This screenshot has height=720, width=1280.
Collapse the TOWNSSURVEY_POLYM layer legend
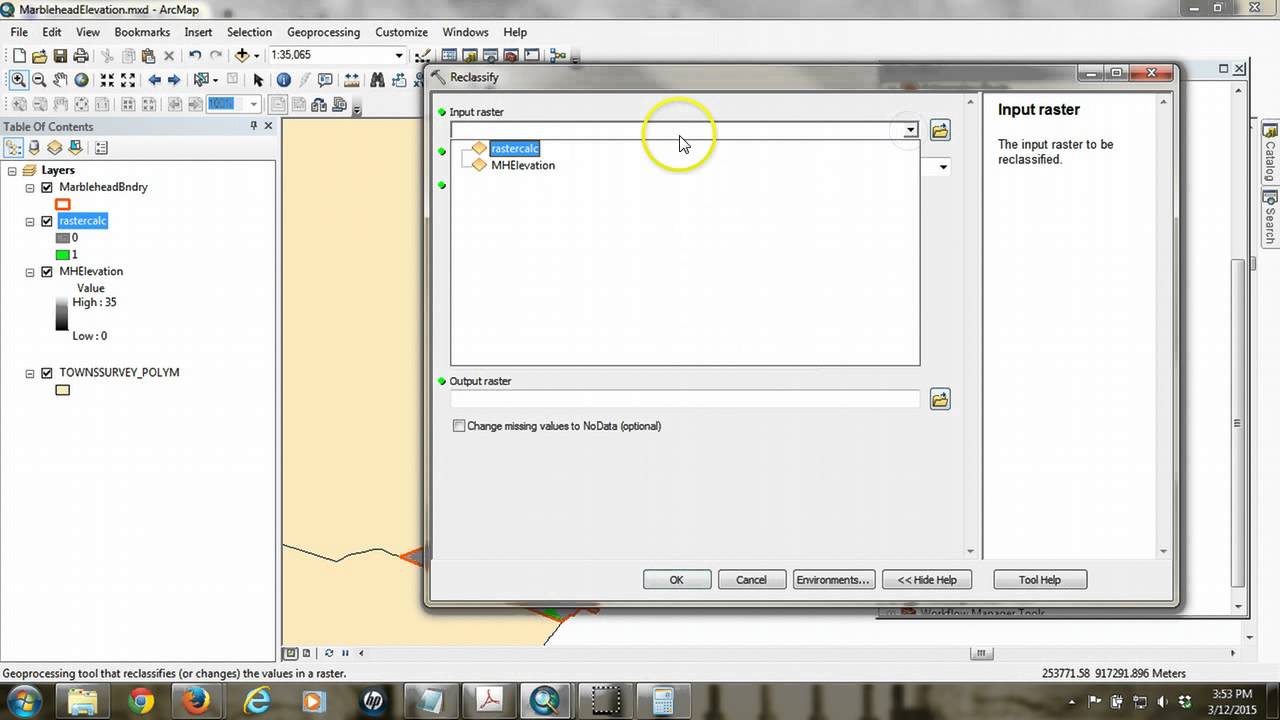tap(31, 373)
